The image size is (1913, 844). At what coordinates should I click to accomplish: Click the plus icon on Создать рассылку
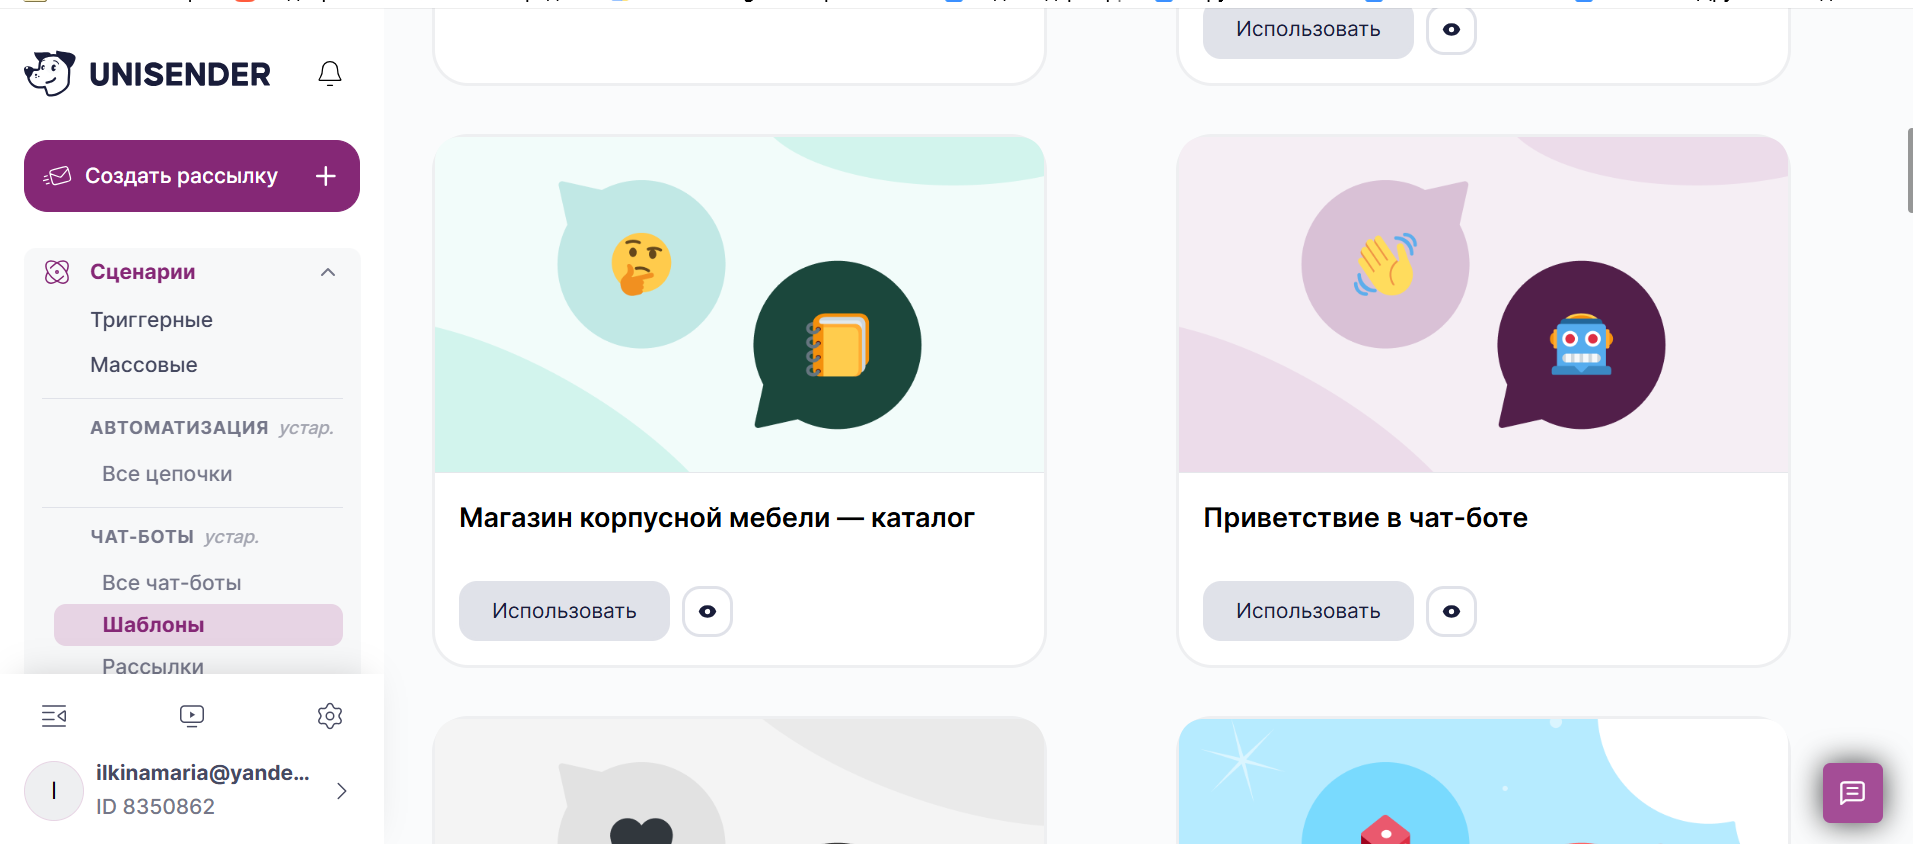pos(326,176)
